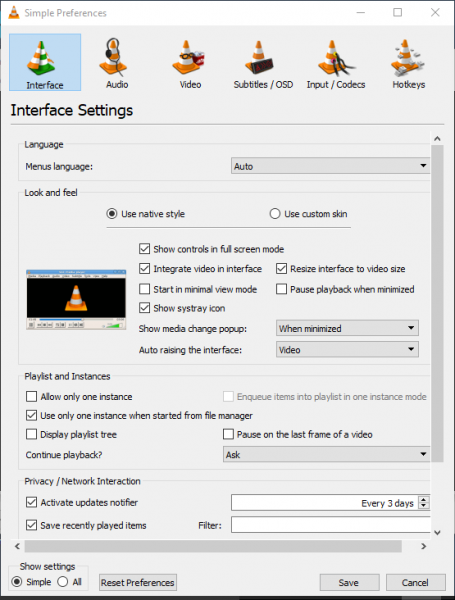Select Use custom skin option
Image resolution: width=455 pixels, height=600 pixels.
275,214
